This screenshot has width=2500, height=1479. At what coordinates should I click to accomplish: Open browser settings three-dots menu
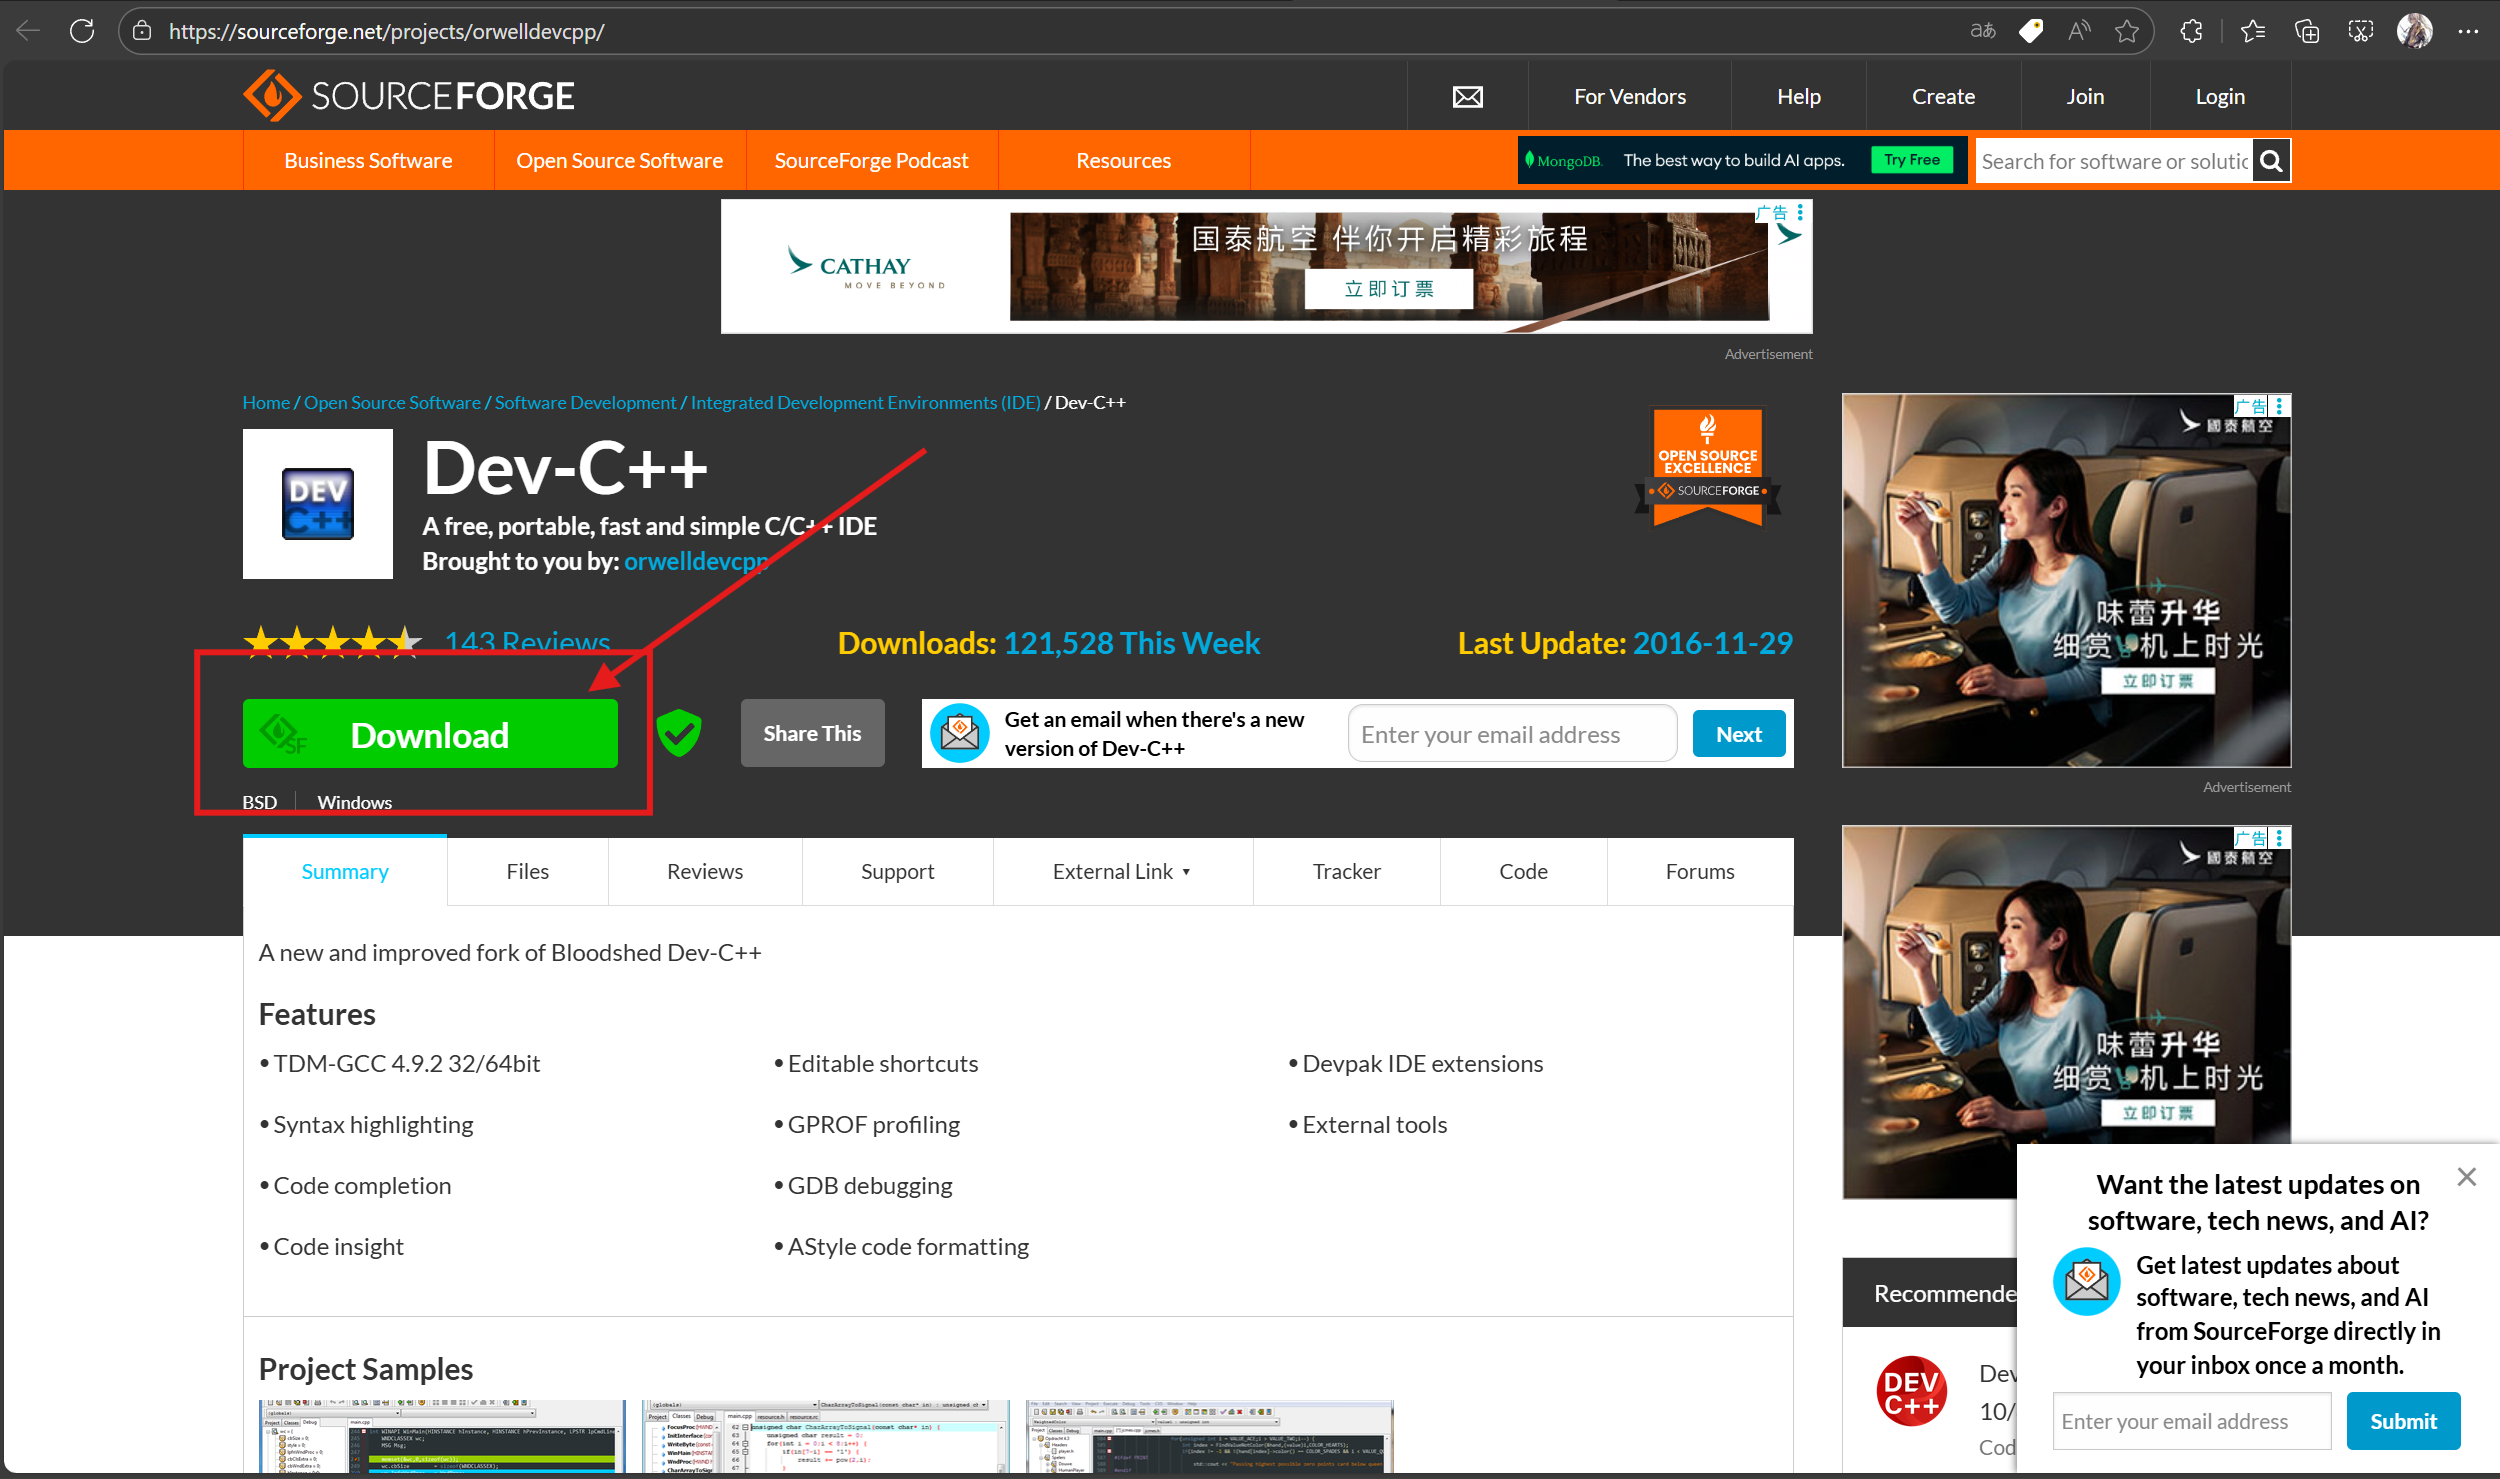point(2468,31)
